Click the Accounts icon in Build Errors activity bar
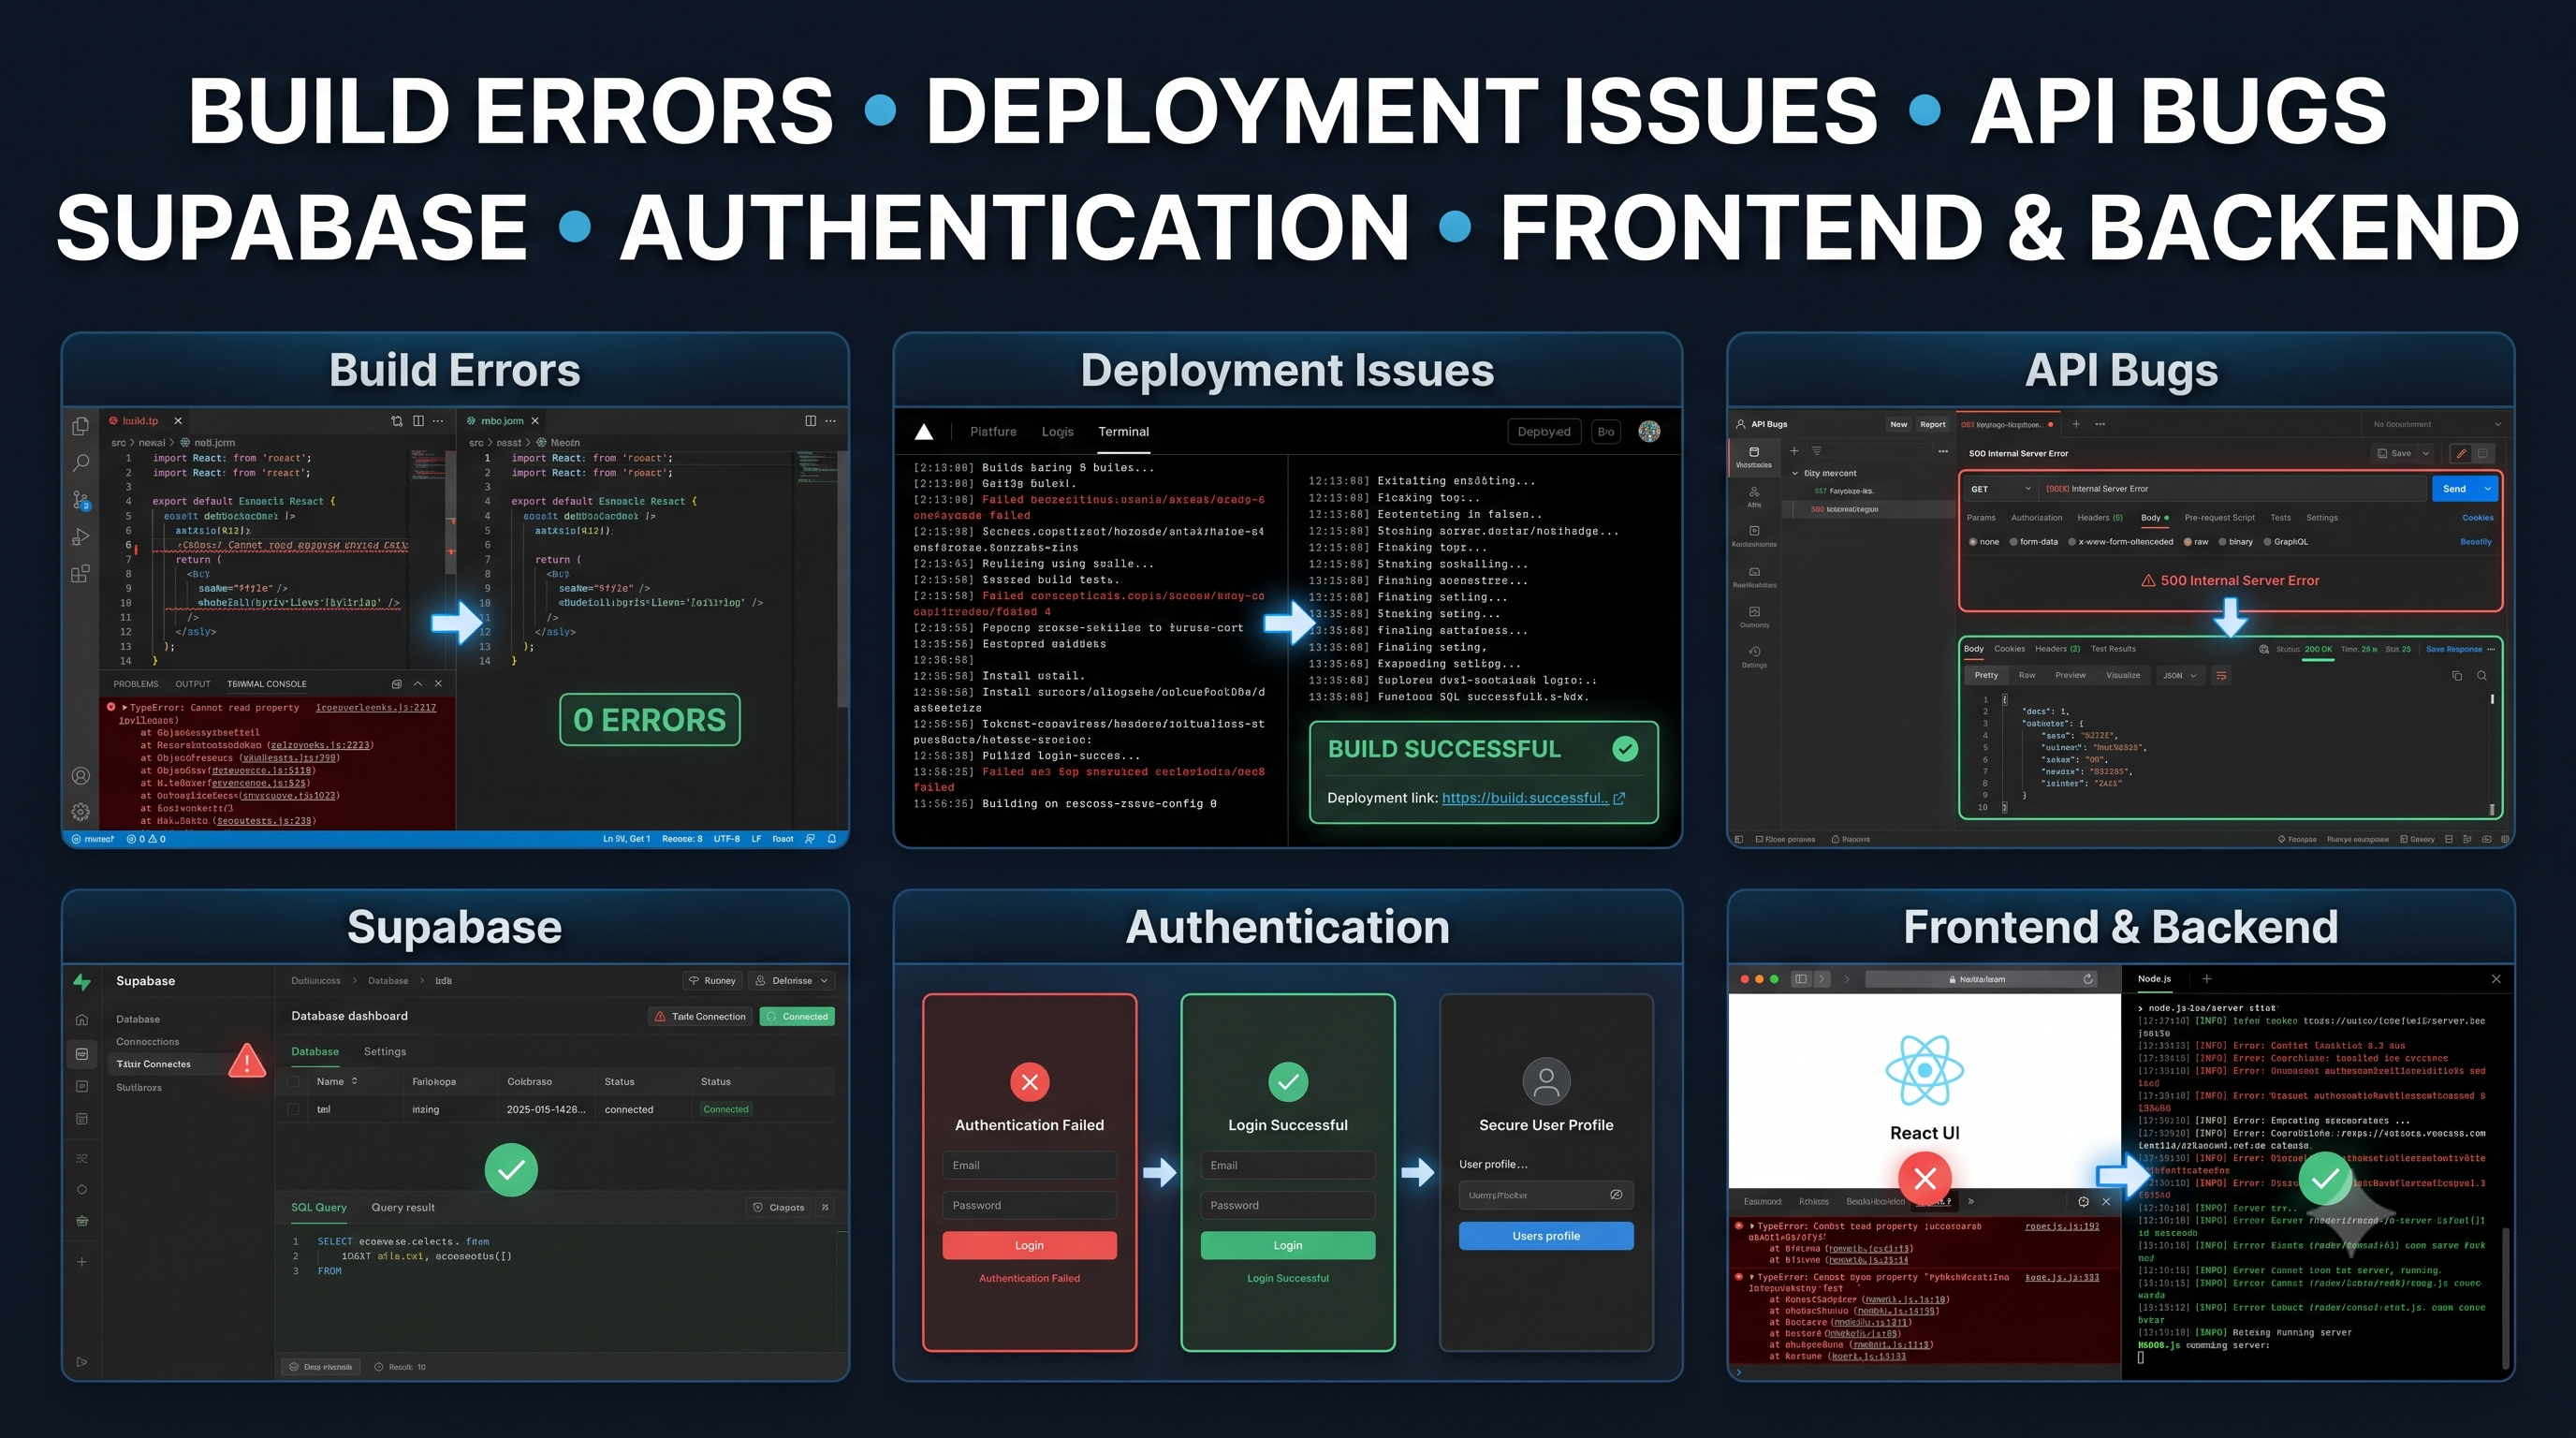 click(81, 776)
